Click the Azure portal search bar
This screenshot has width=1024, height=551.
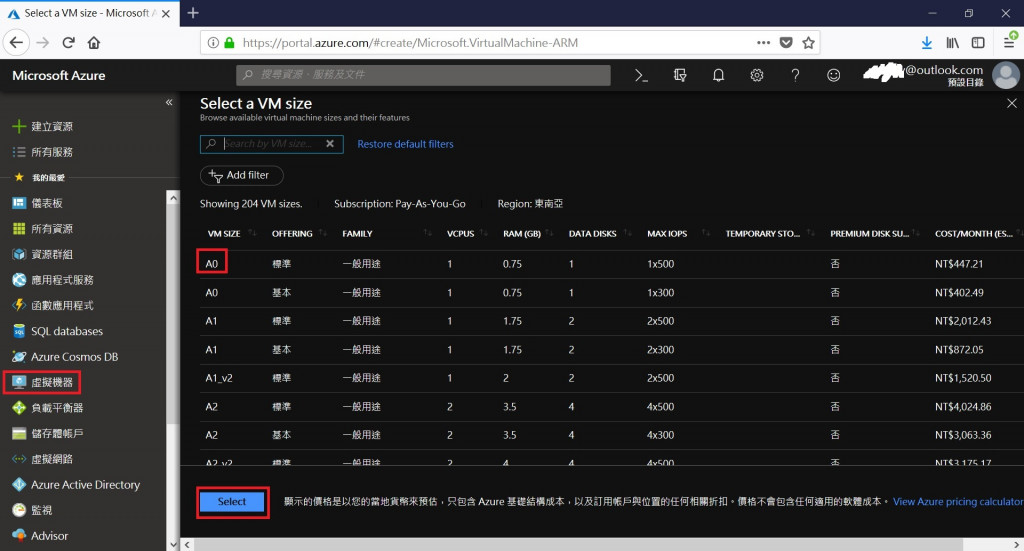point(423,75)
